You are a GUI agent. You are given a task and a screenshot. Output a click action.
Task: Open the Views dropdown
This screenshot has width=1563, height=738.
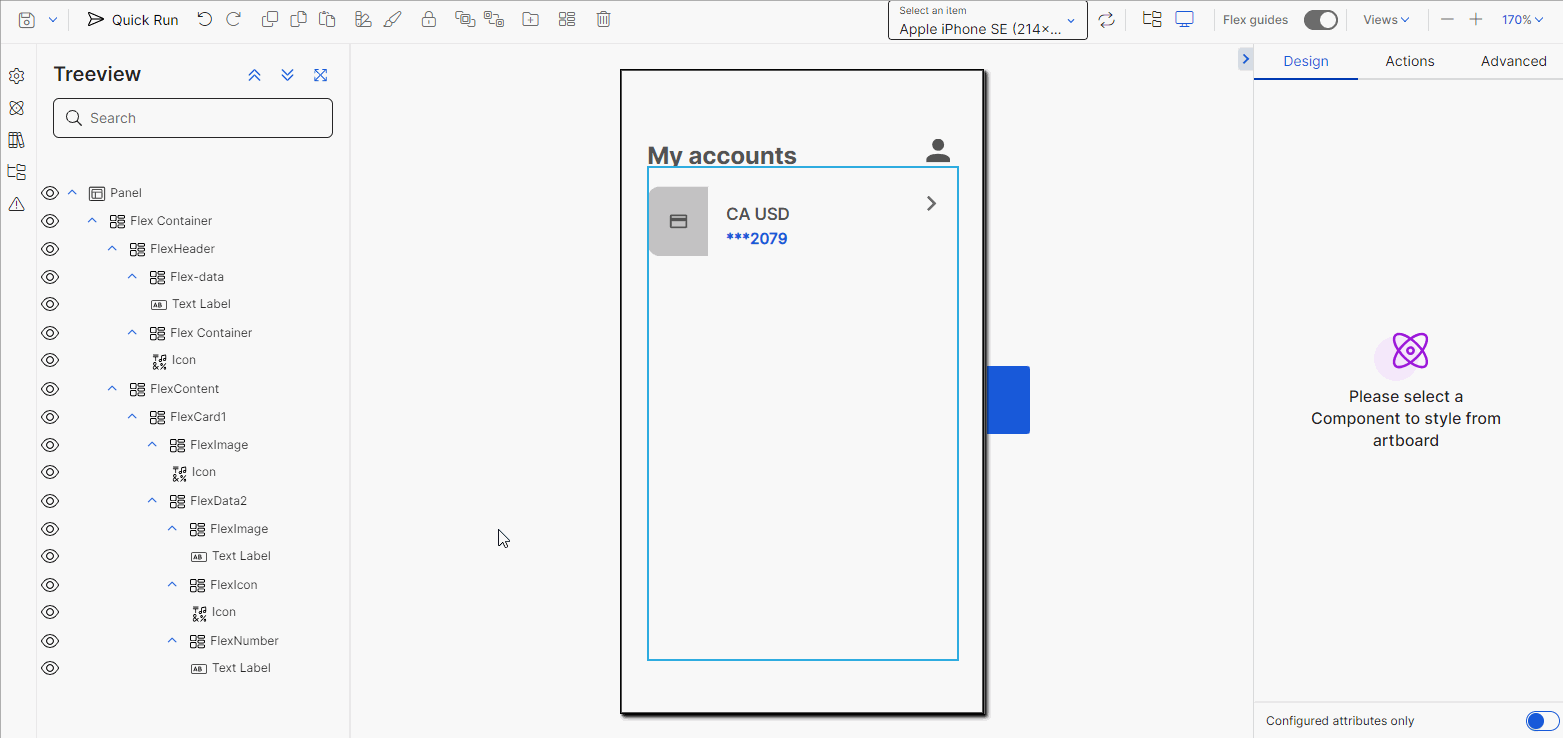(1386, 19)
